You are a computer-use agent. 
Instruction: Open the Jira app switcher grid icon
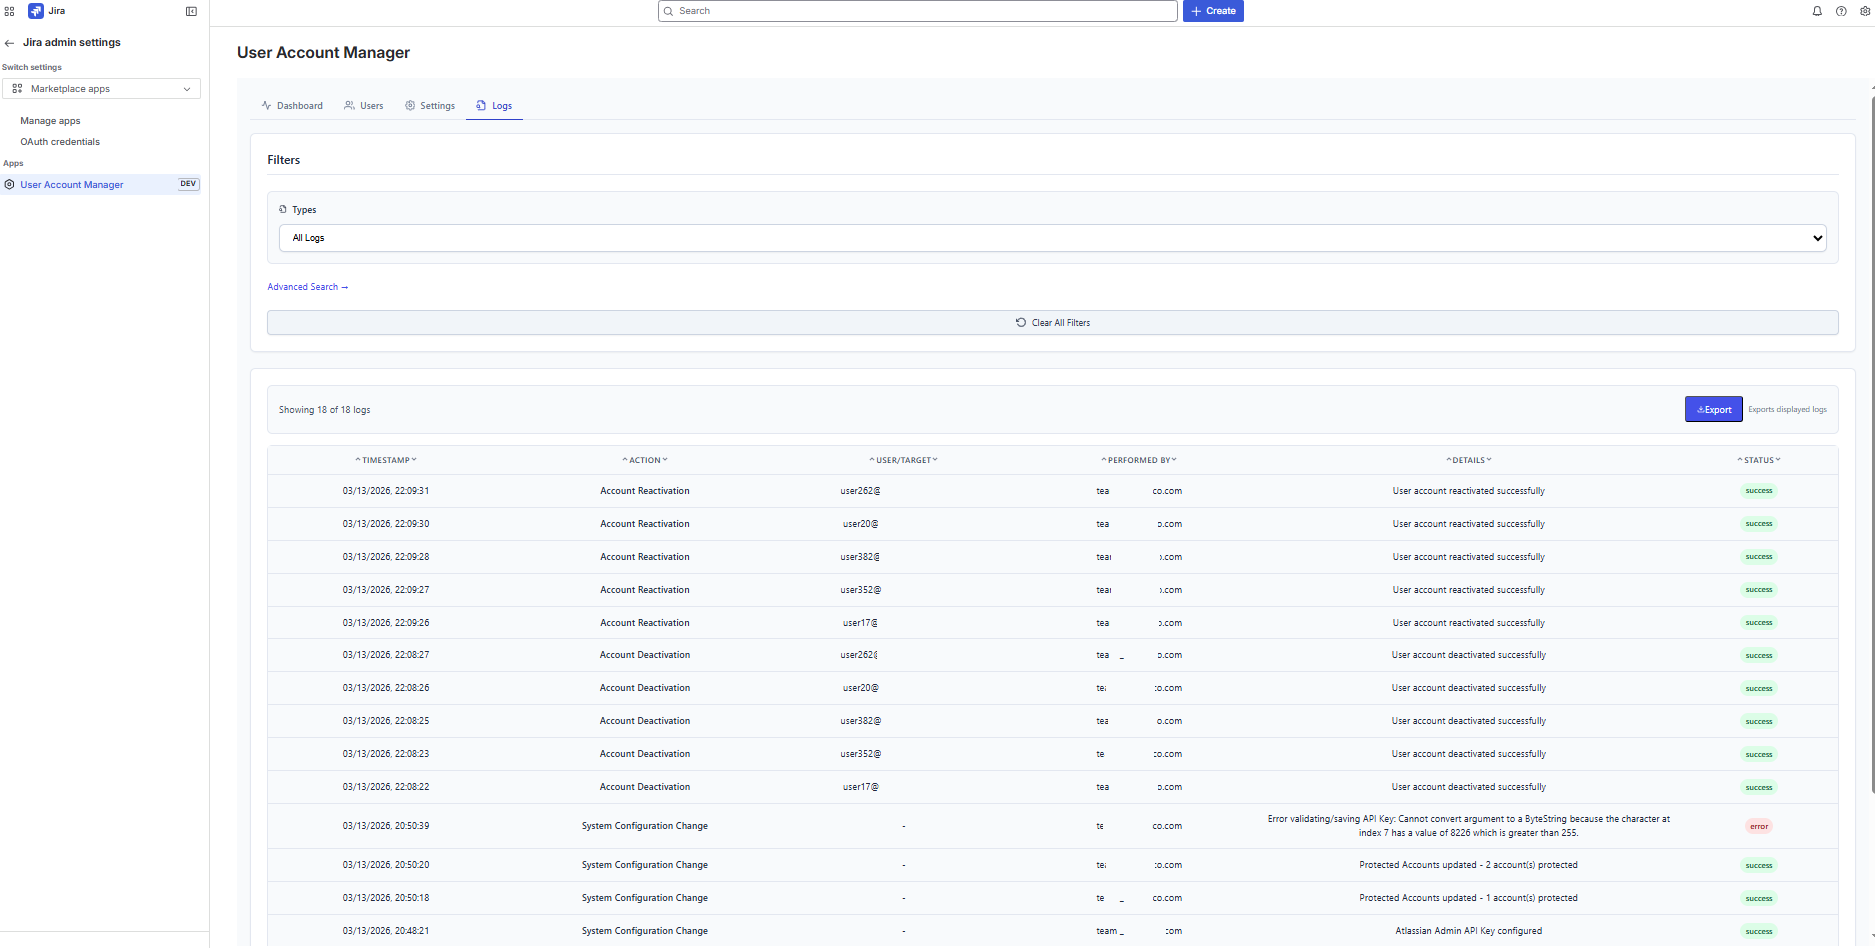coord(9,11)
